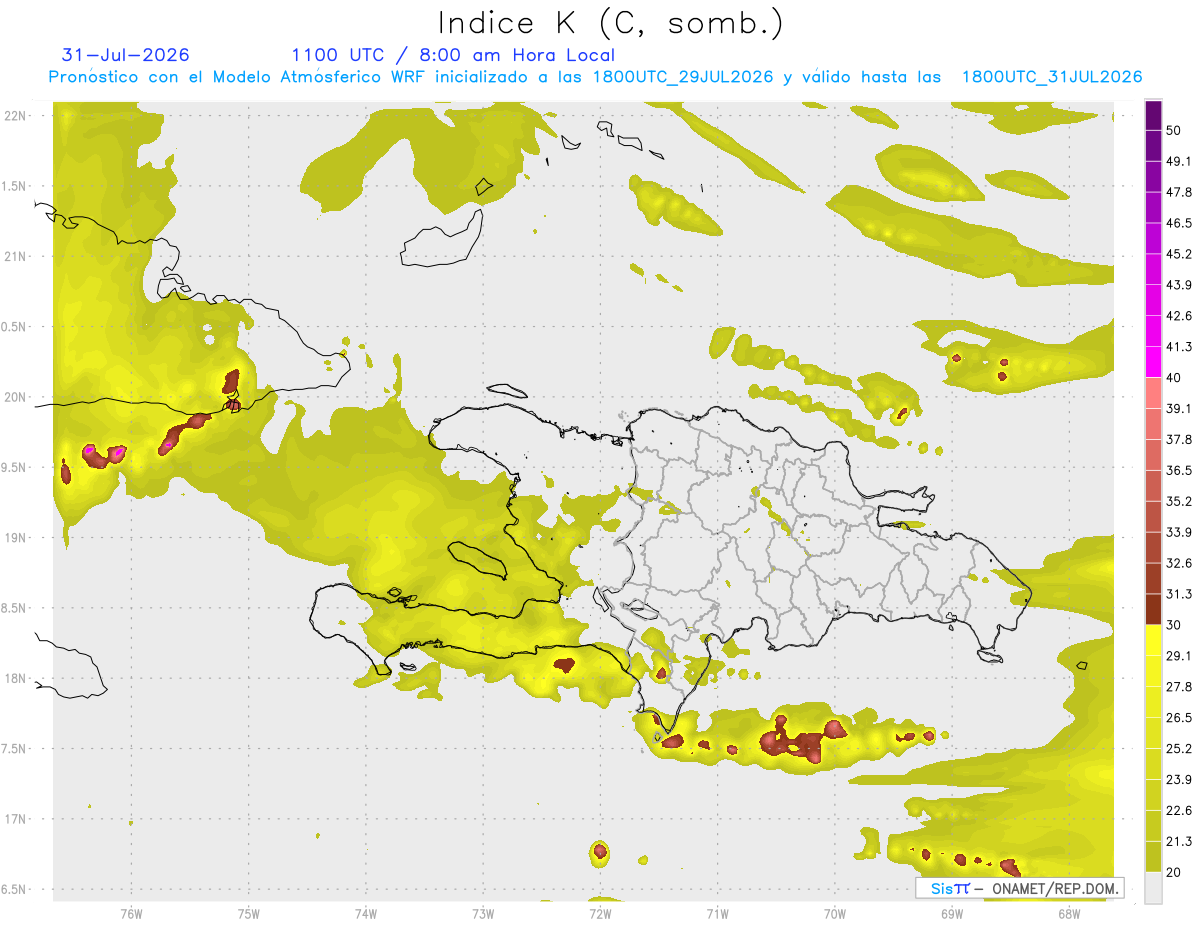1200x927 pixels.
Task: Click the longitude axis label '73W'
Action: (483, 914)
